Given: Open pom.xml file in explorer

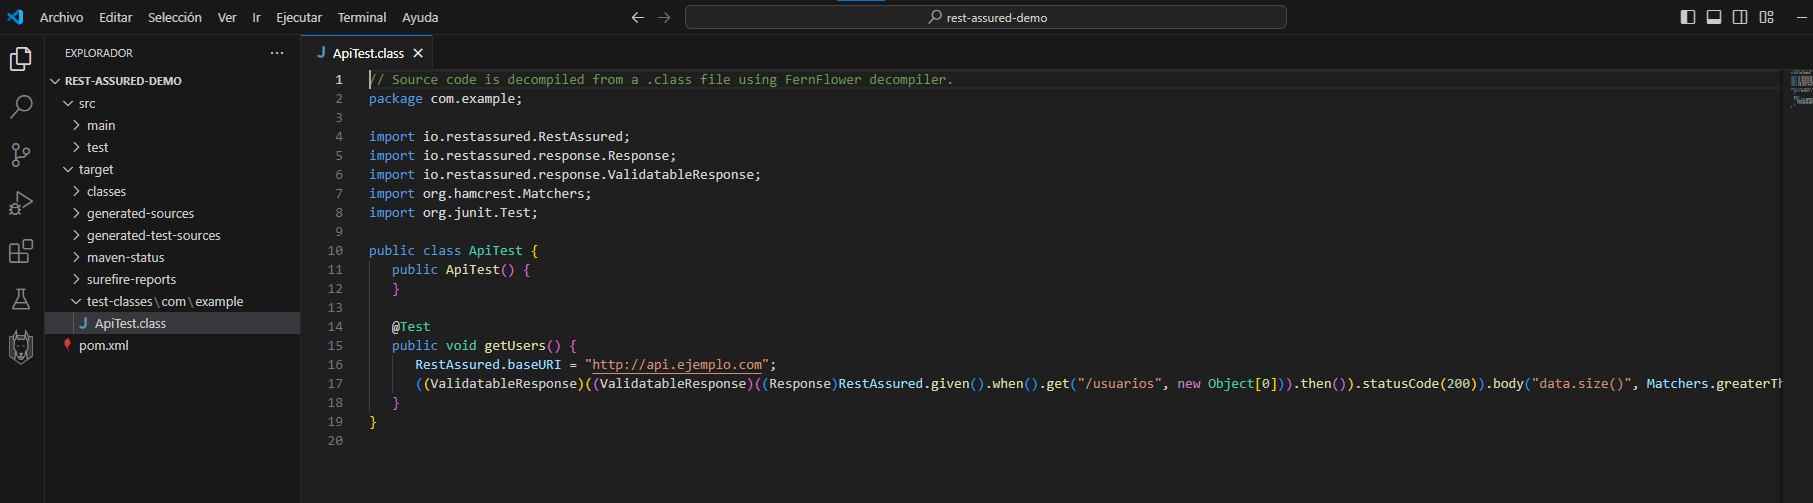Looking at the screenshot, I should [104, 345].
